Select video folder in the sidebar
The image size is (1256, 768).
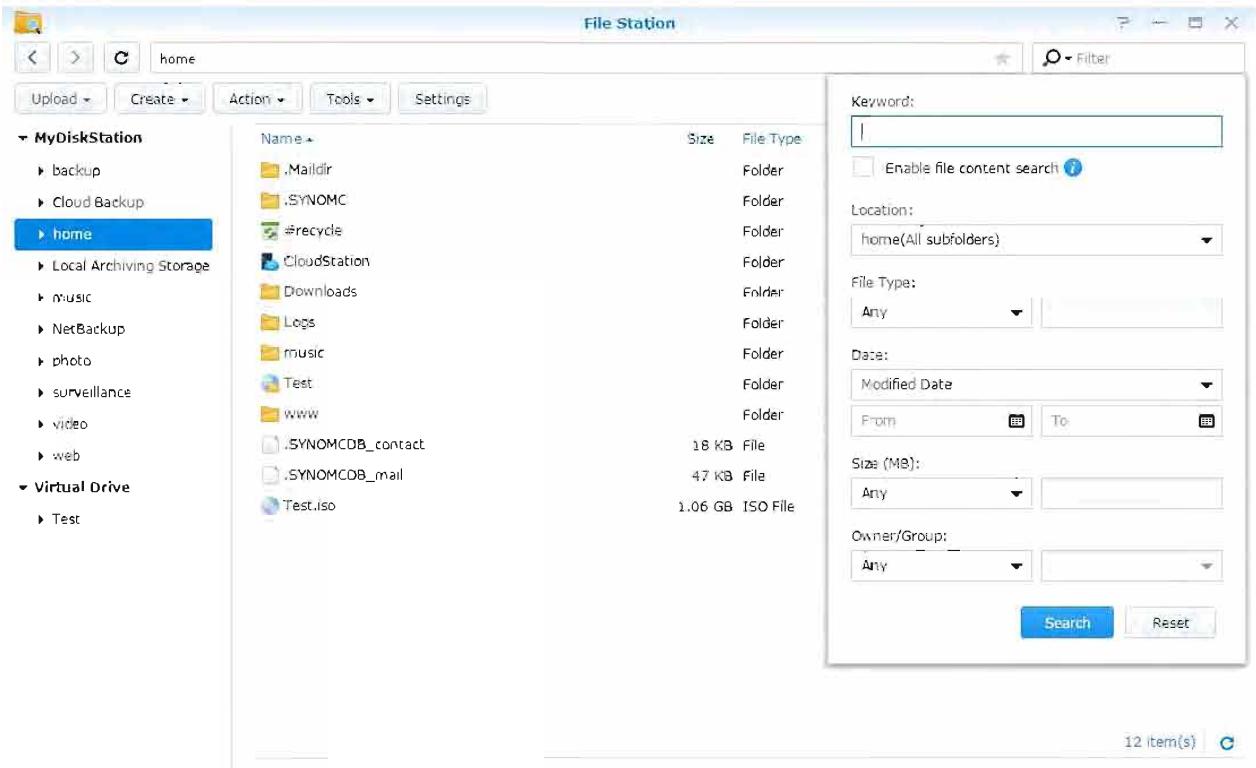(70, 424)
